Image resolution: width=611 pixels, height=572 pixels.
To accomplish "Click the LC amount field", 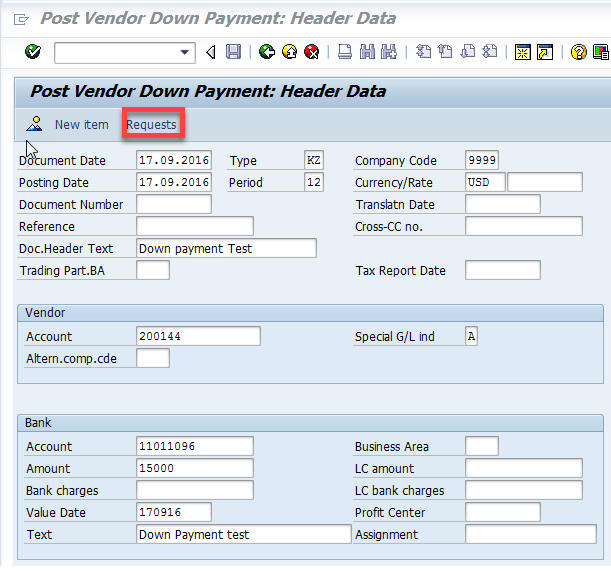I will click(x=524, y=468).
